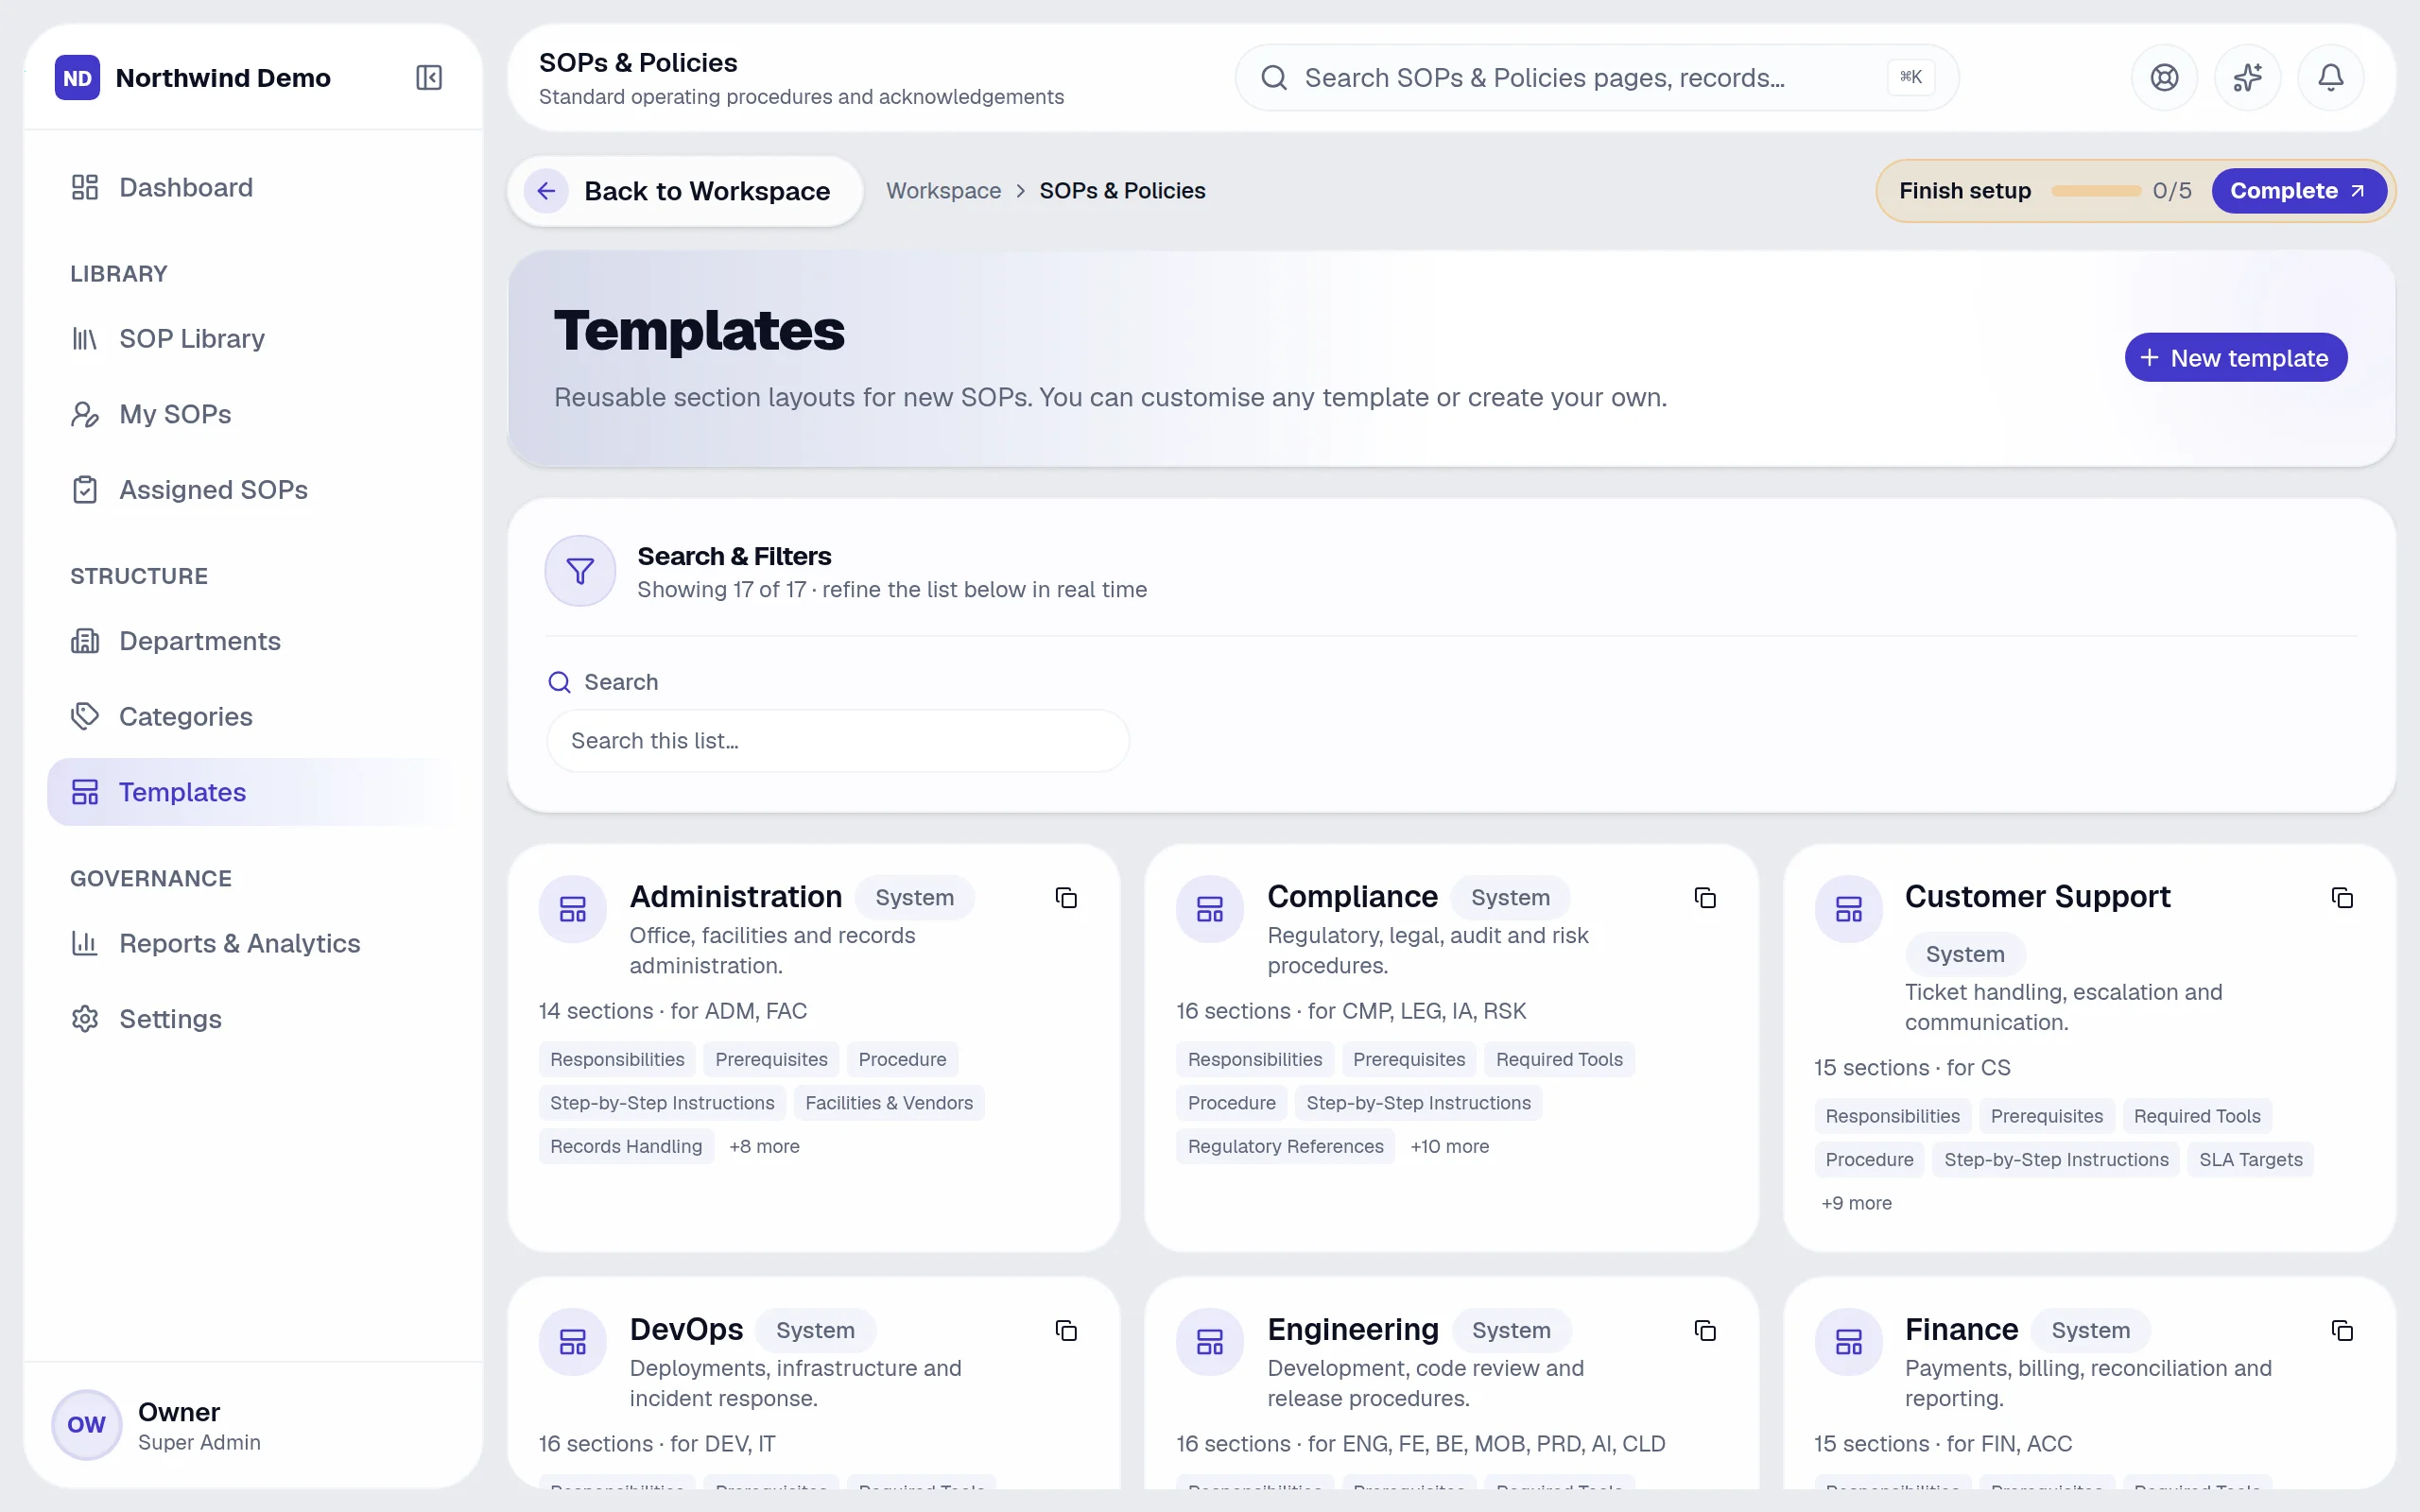The width and height of the screenshot is (2420, 1512).
Task: Click SLA Targets tag
Action: click(x=2250, y=1160)
